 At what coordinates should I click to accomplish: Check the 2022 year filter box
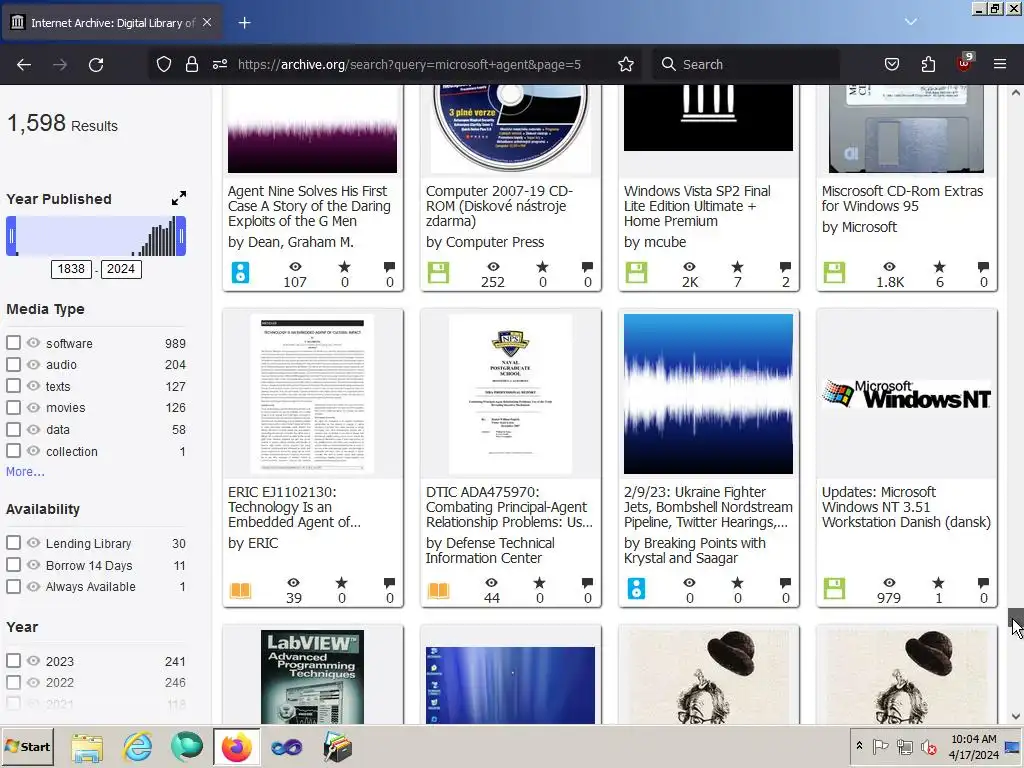tap(13, 682)
